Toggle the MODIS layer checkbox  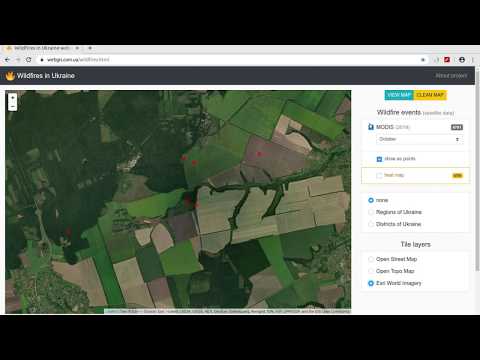pyautogui.click(x=371, y=127)
